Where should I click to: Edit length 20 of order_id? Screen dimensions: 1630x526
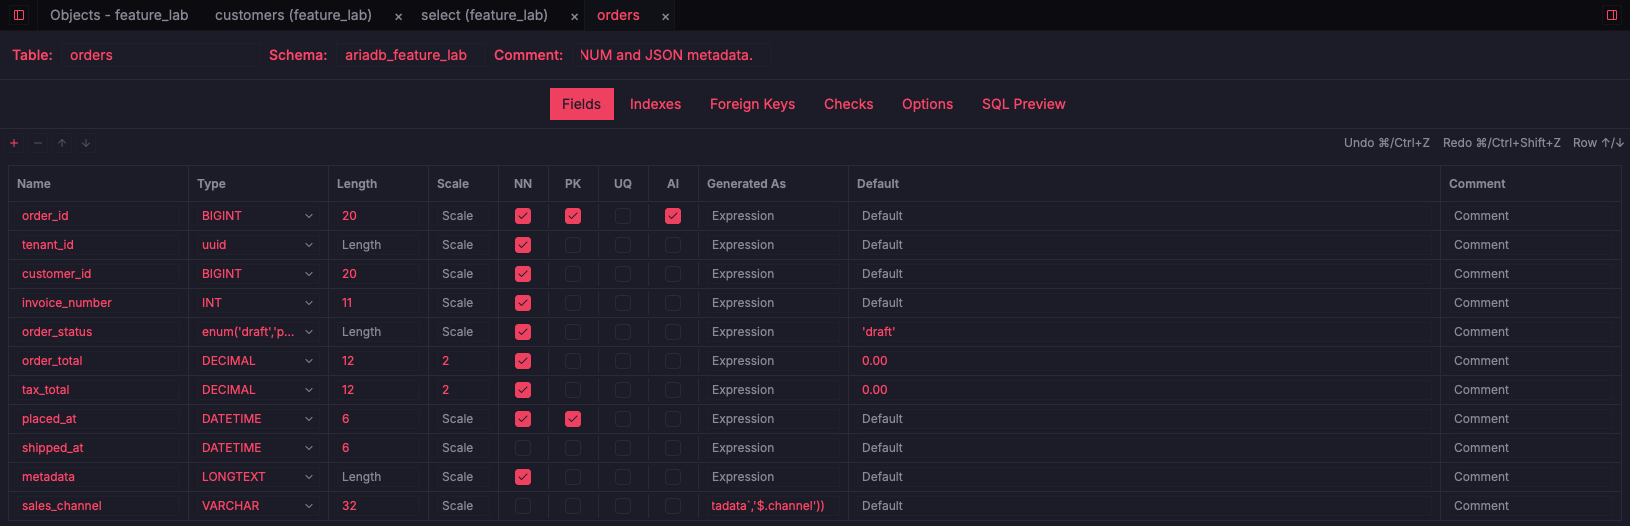coord(378,216)
